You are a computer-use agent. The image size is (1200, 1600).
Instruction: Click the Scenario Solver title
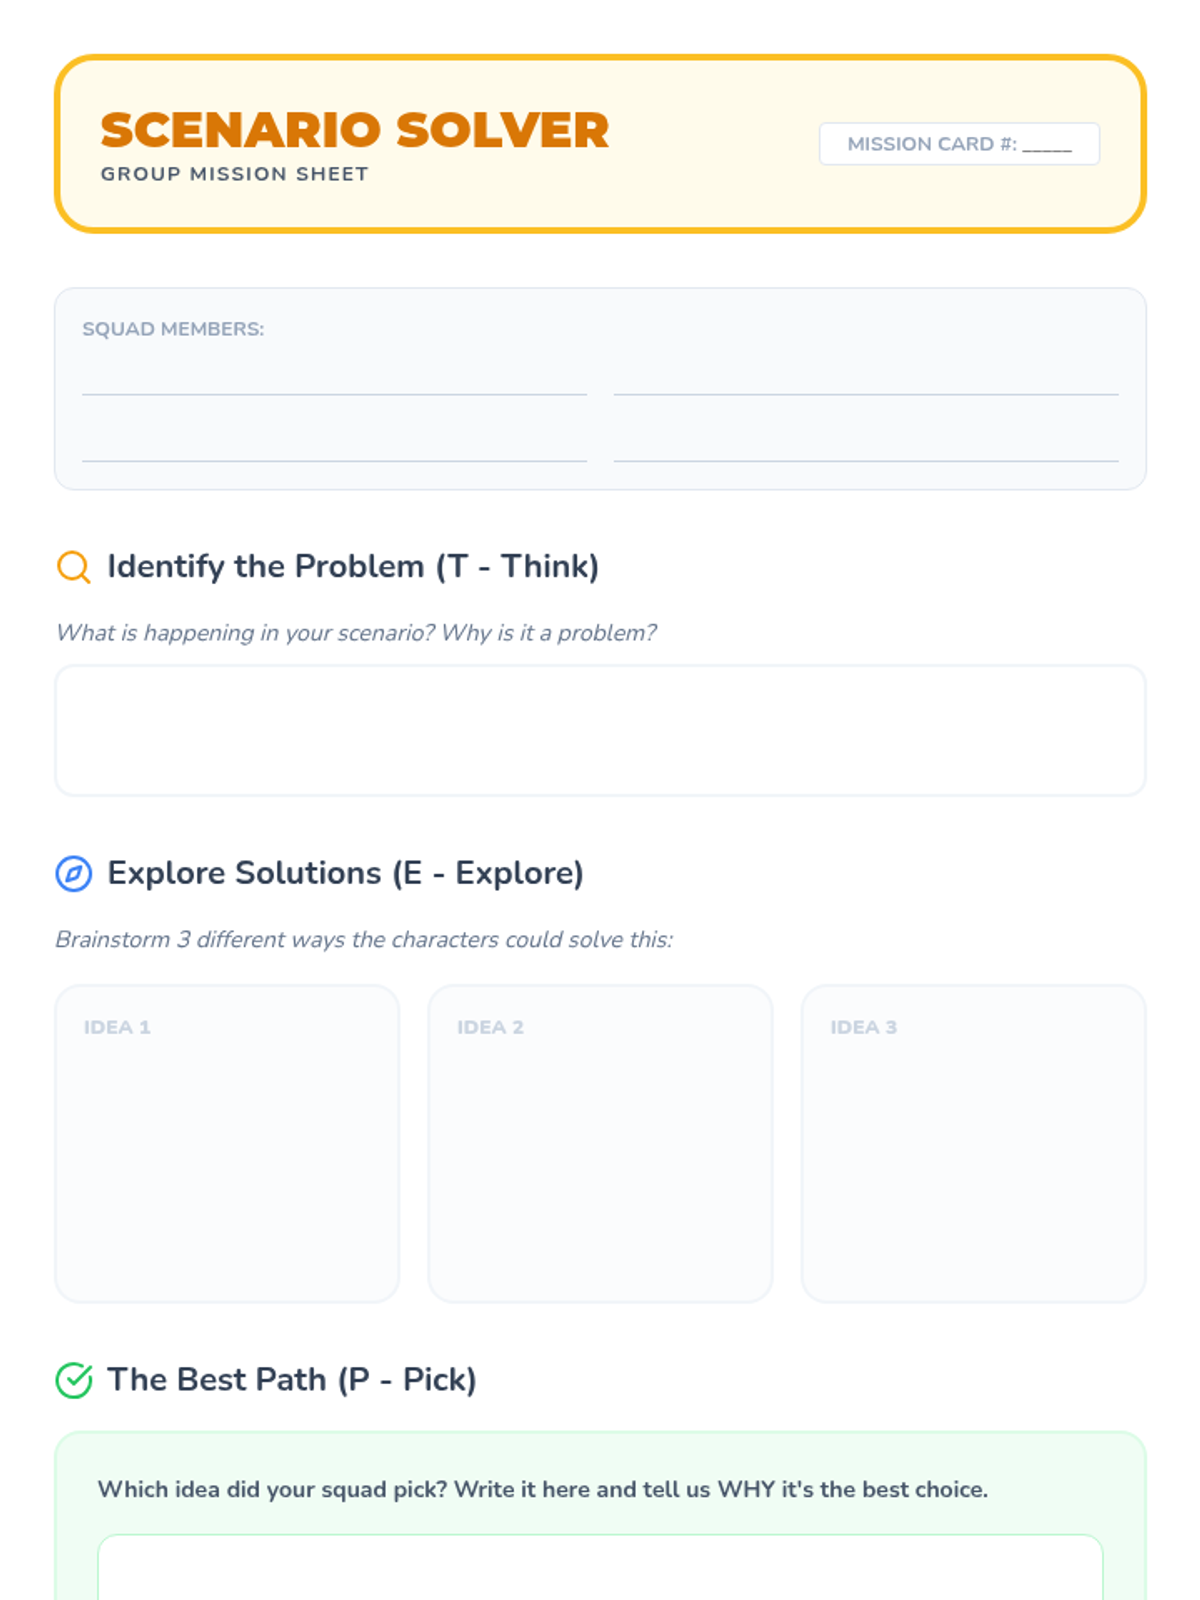click(x=354, y=130)
